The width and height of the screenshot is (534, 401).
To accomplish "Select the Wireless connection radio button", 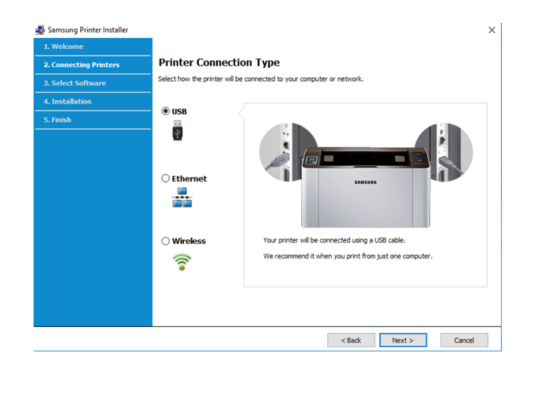I will coord(165,241).
